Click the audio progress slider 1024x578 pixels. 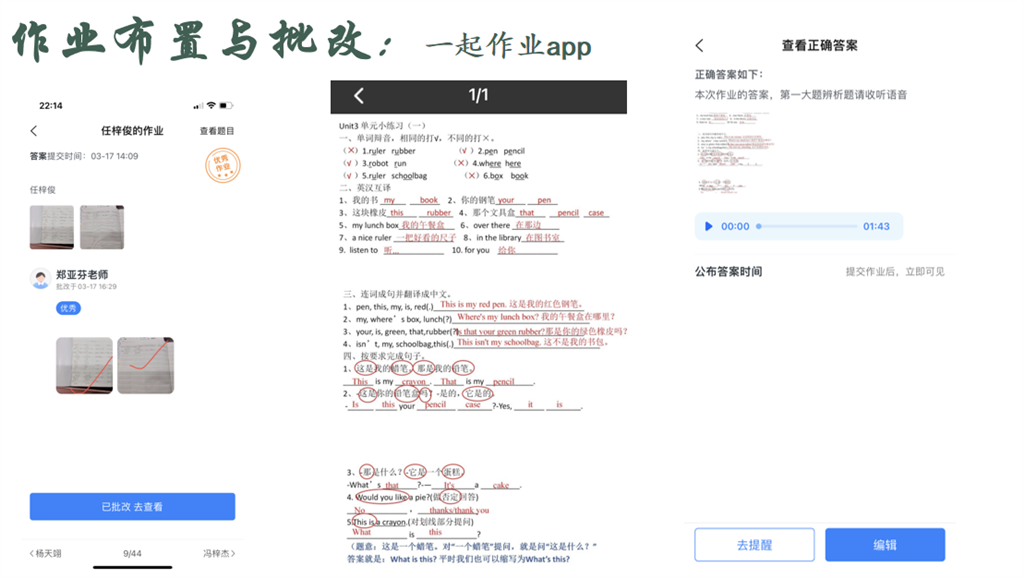coord(807,227)
